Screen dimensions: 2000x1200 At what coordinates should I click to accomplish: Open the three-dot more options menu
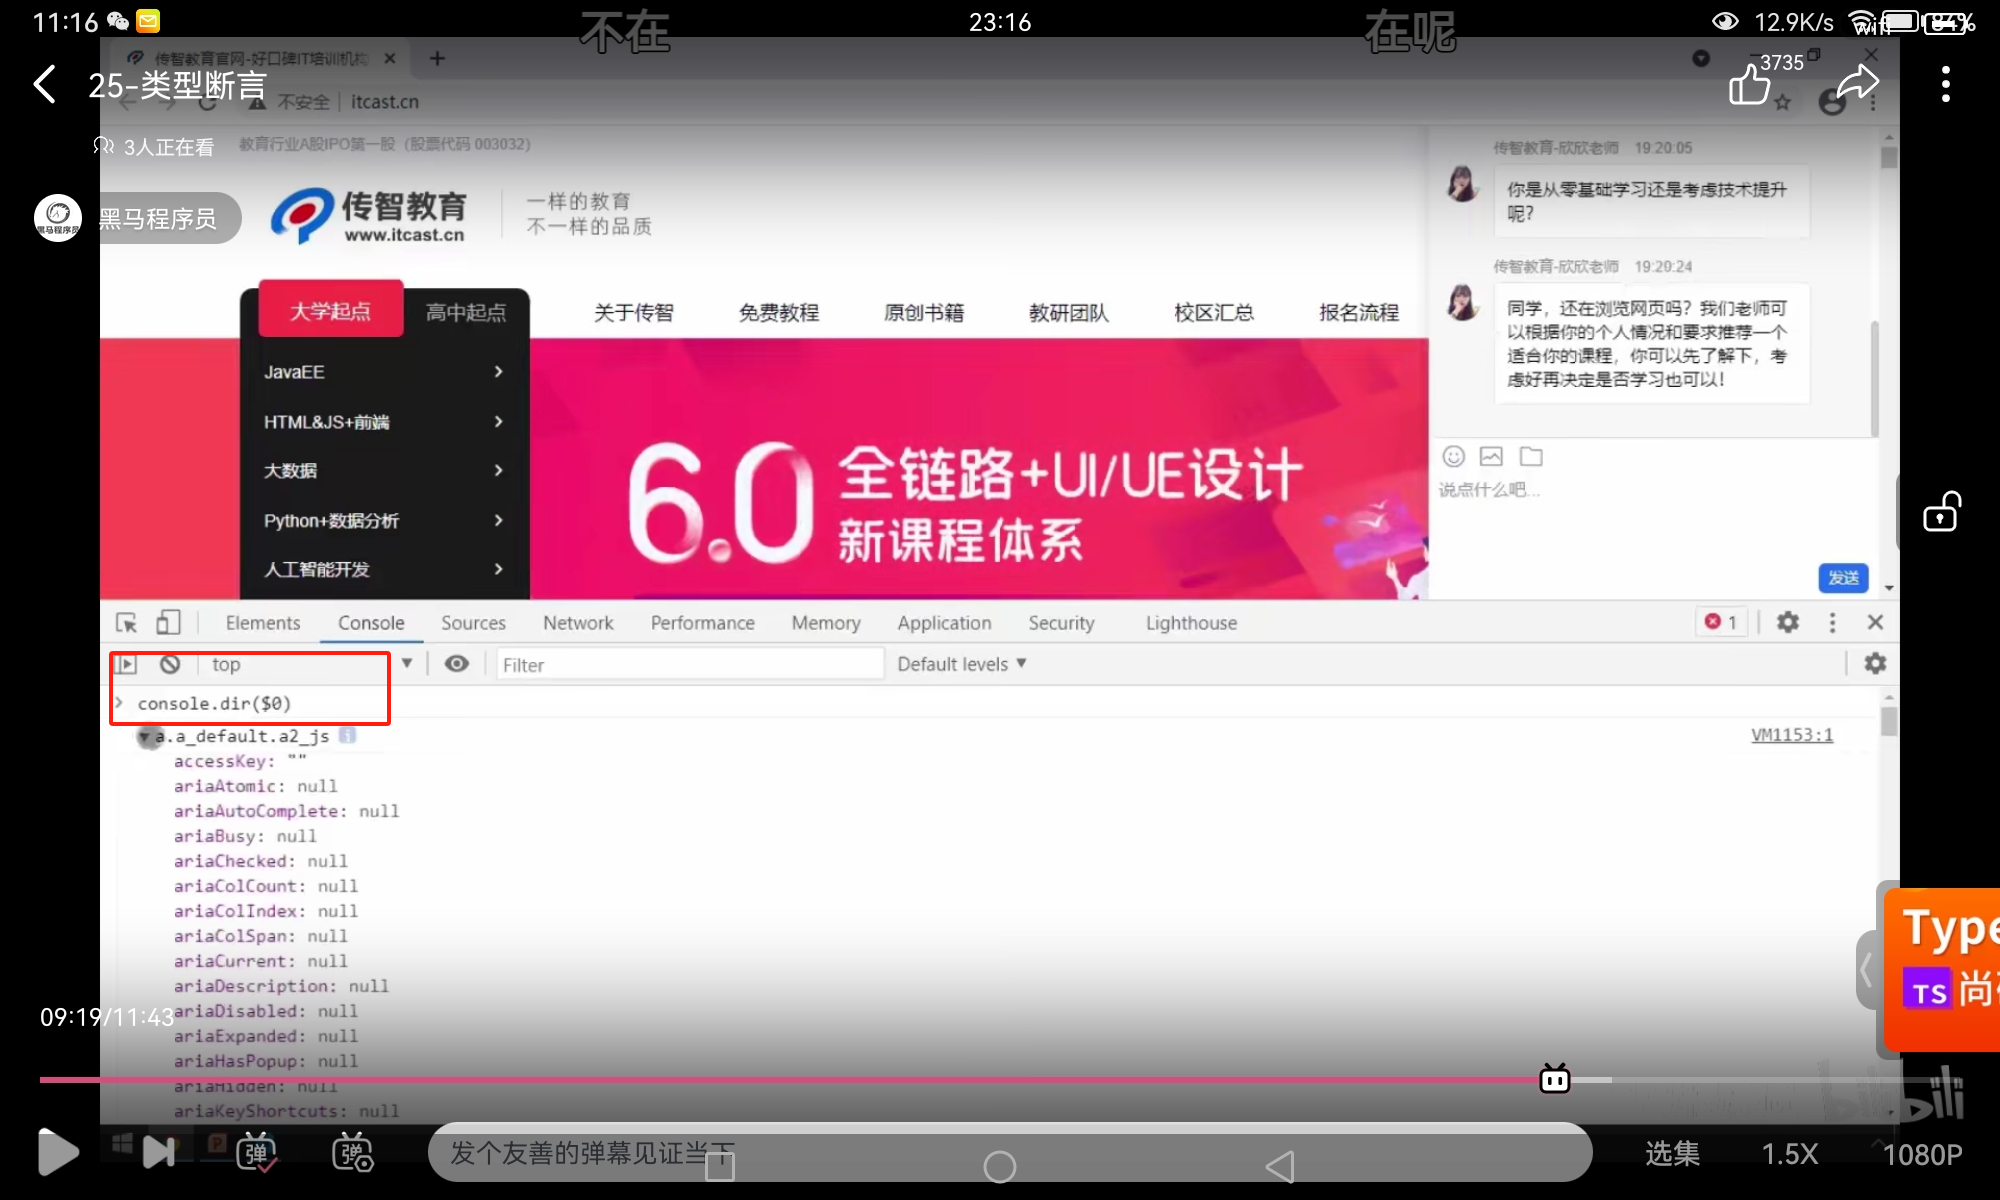(x=1945, y=85)
